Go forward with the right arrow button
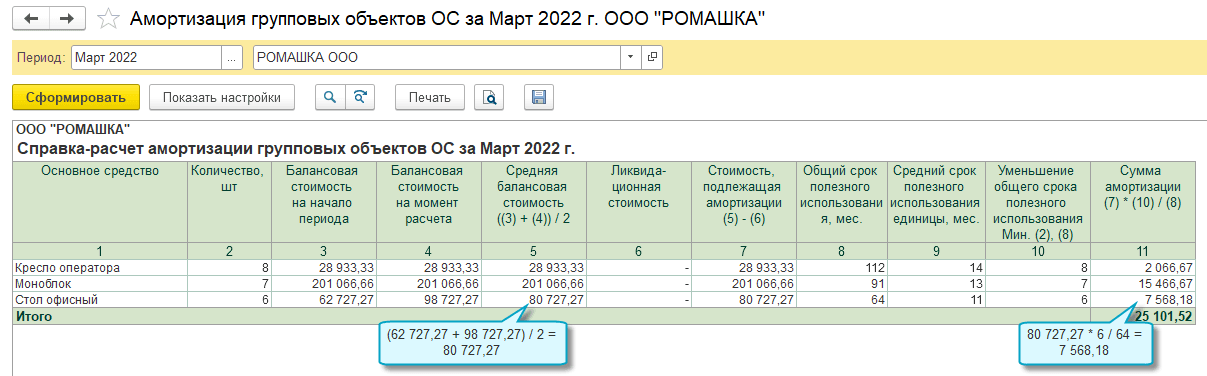The width and height of the screenshot is (1207, 376). click(67, 19)
